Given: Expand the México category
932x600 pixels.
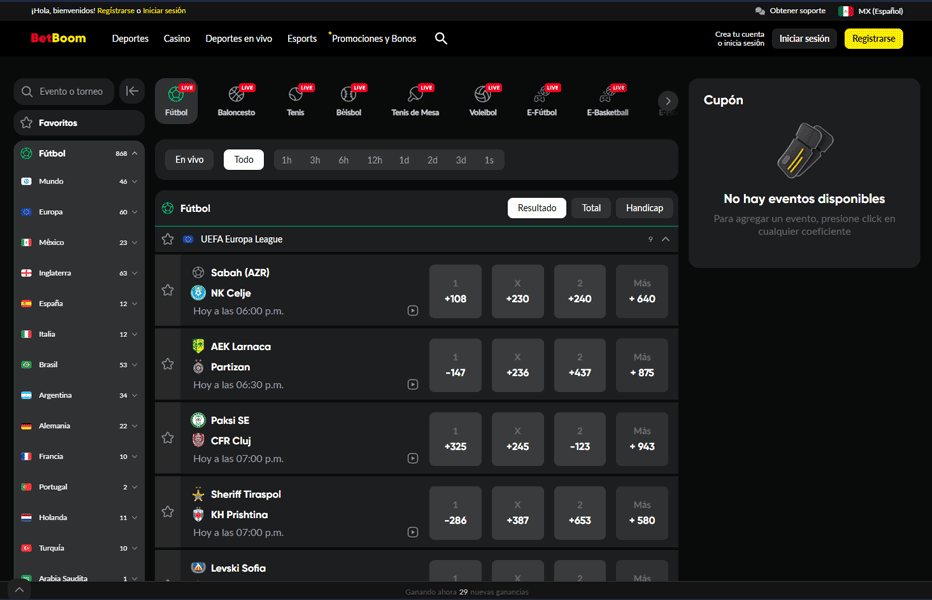Looking at the screenshot, I should [134, 243].
